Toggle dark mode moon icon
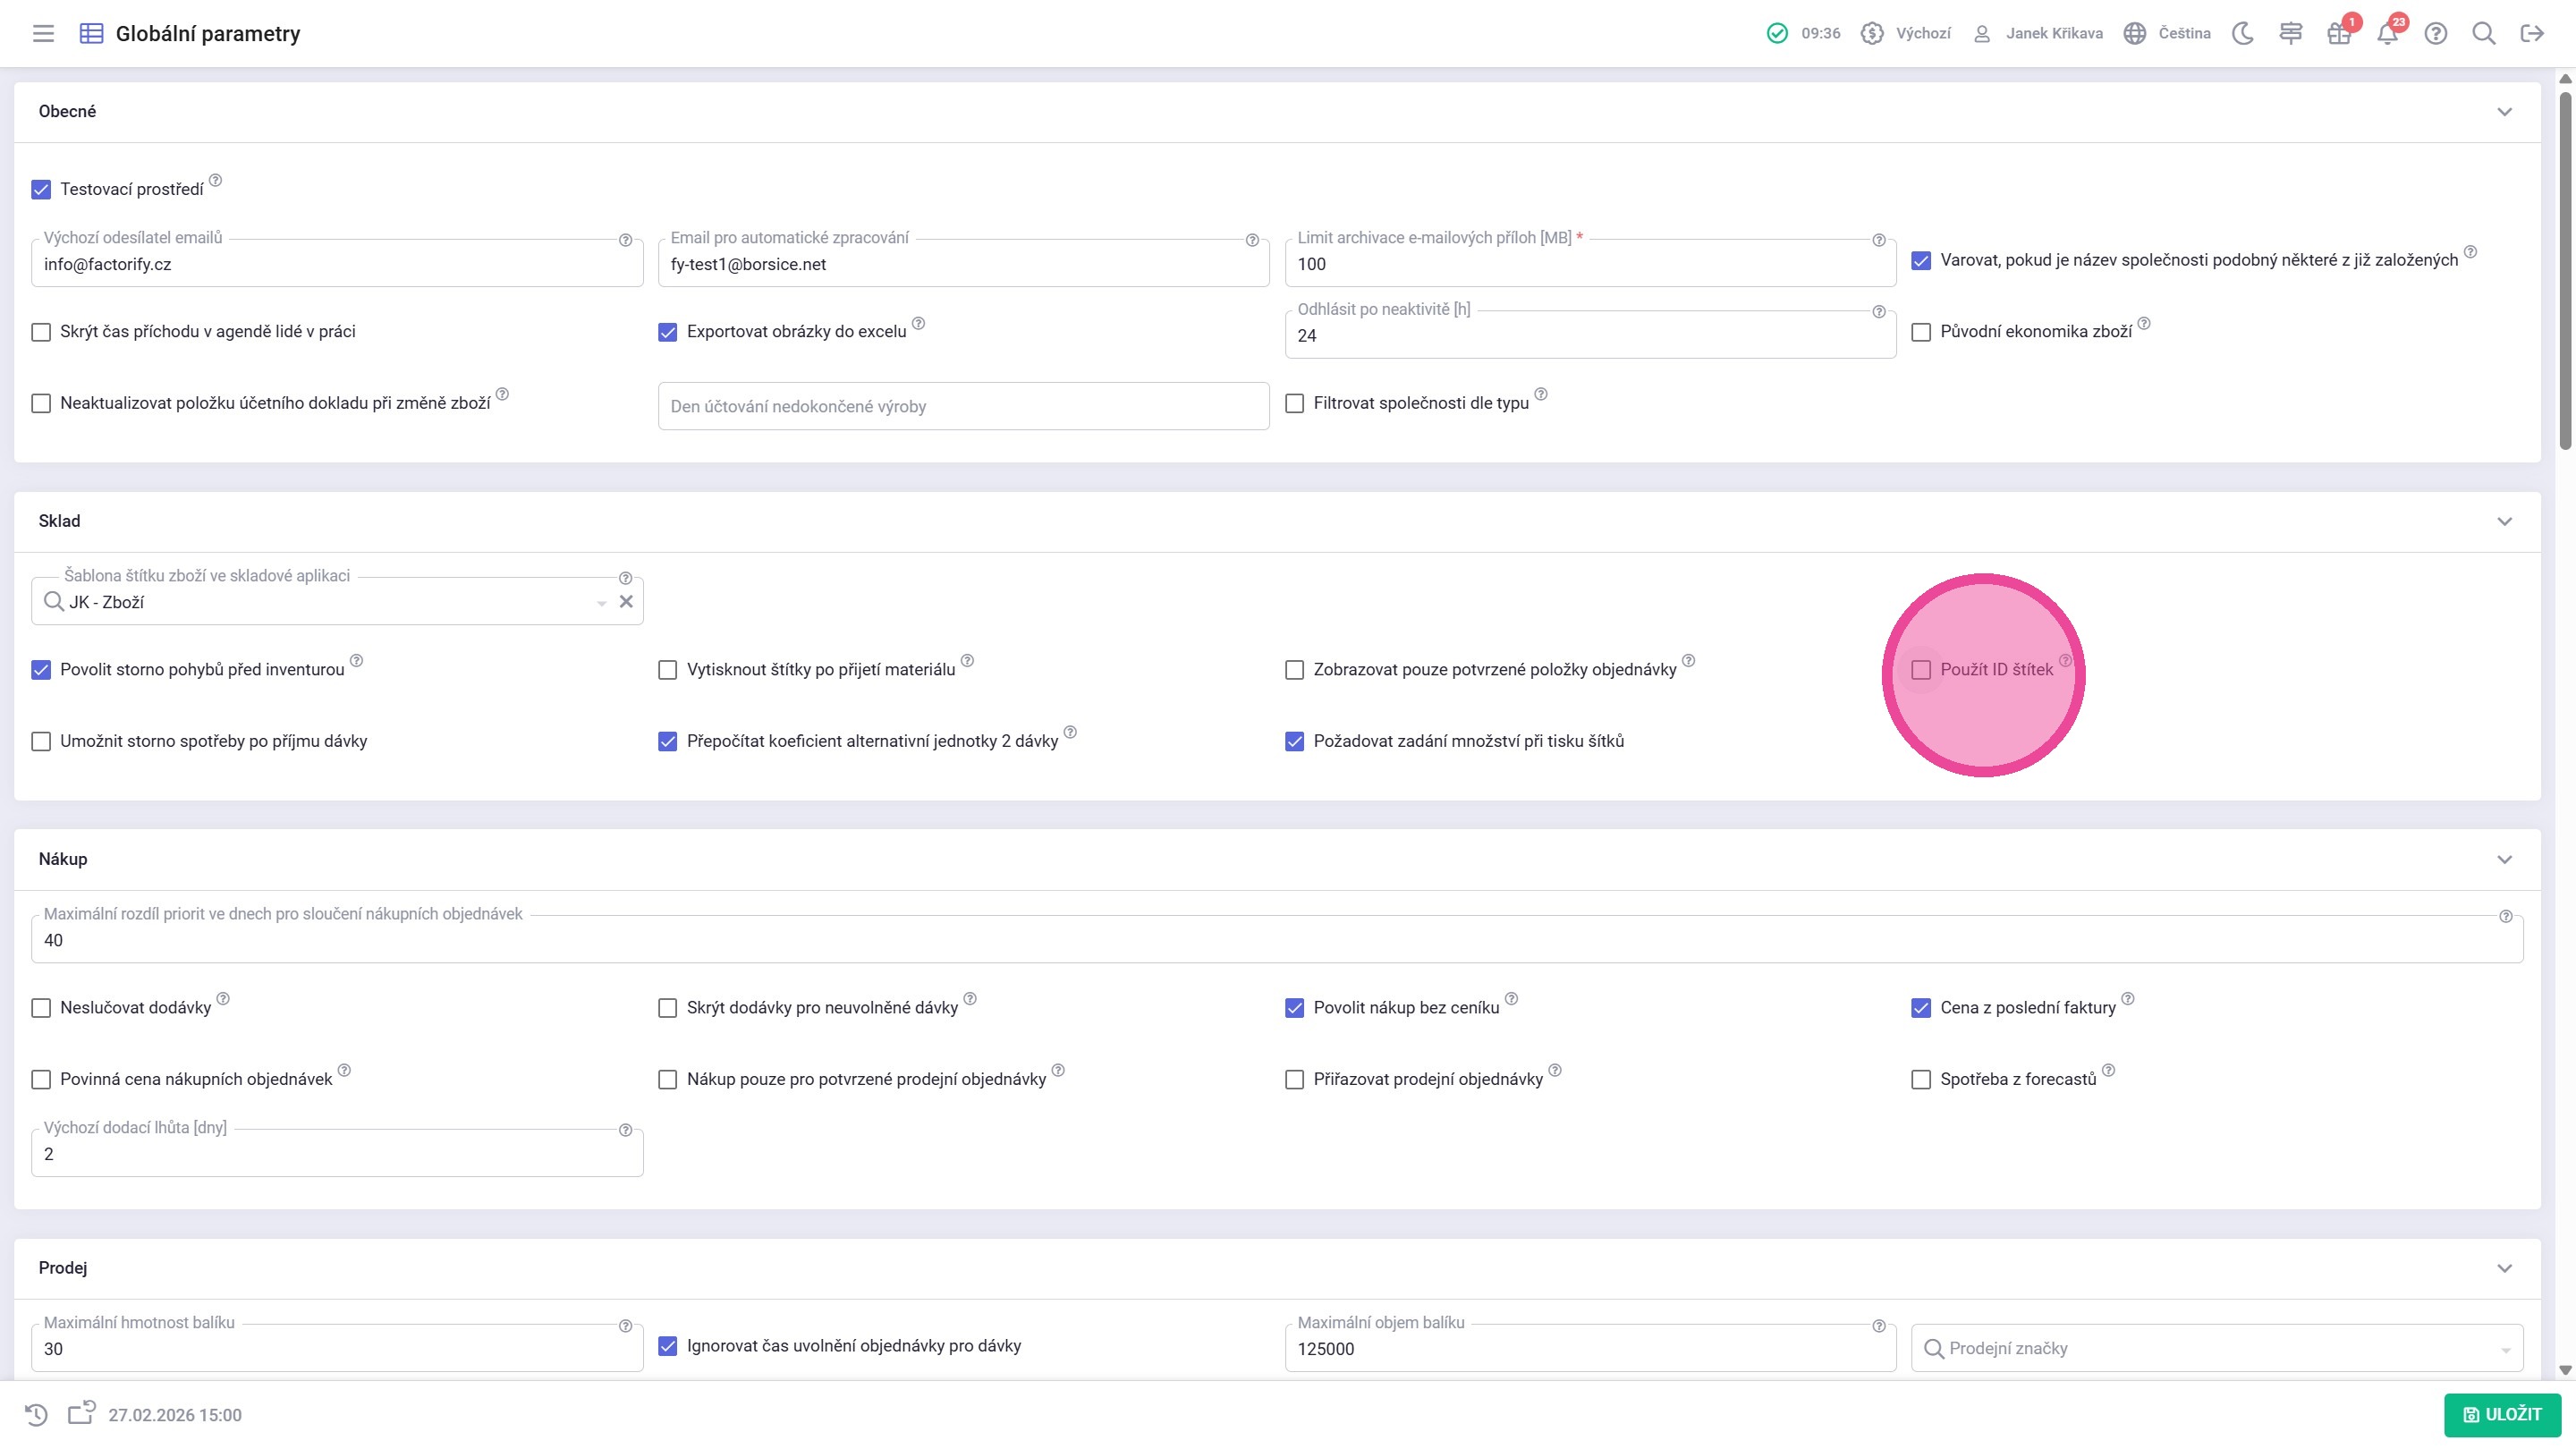This screenshot has width=2576, height=1449. [x=2243, y=33]
